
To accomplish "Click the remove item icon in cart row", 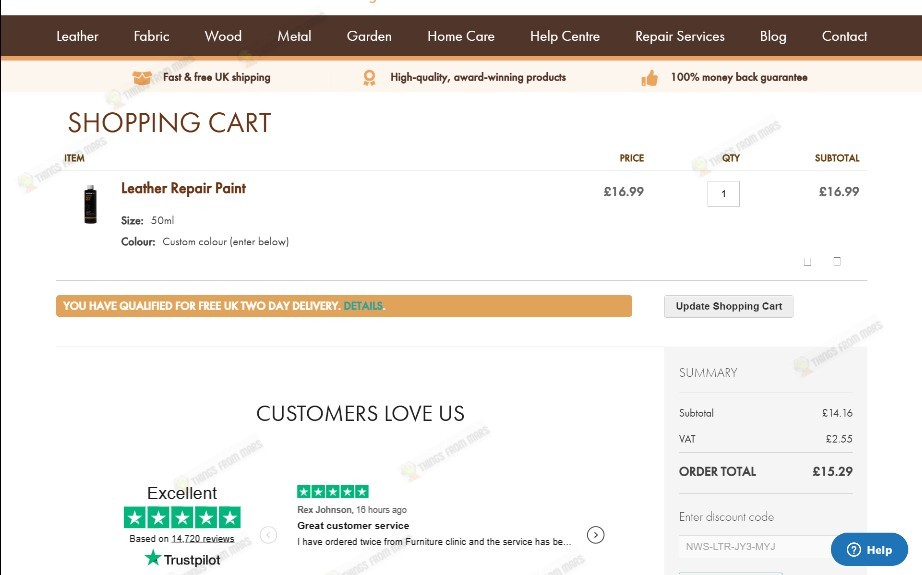I will point(837,262).
